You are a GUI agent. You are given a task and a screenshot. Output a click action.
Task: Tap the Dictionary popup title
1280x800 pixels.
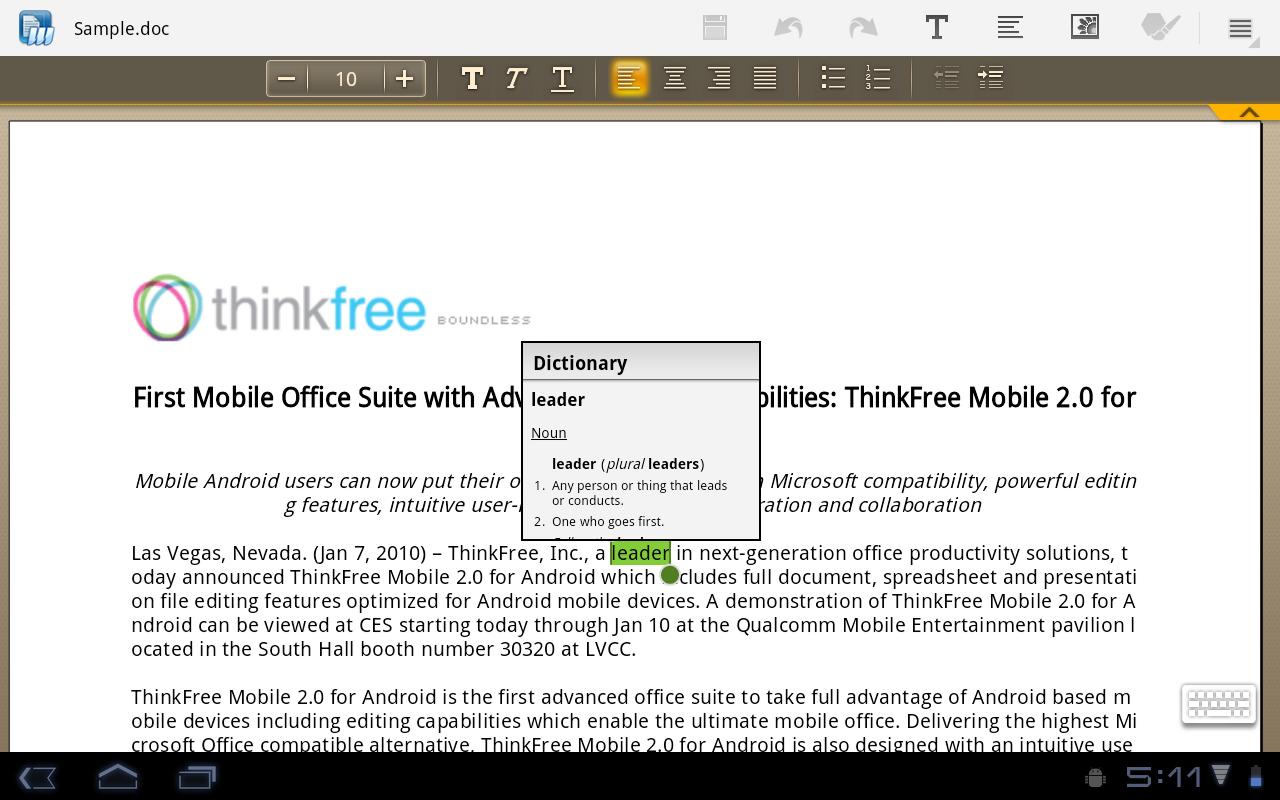580,363
